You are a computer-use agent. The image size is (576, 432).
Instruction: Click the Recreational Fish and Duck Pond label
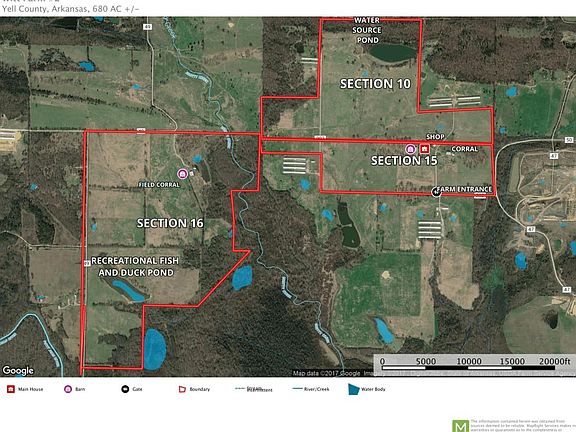[135, 267]
